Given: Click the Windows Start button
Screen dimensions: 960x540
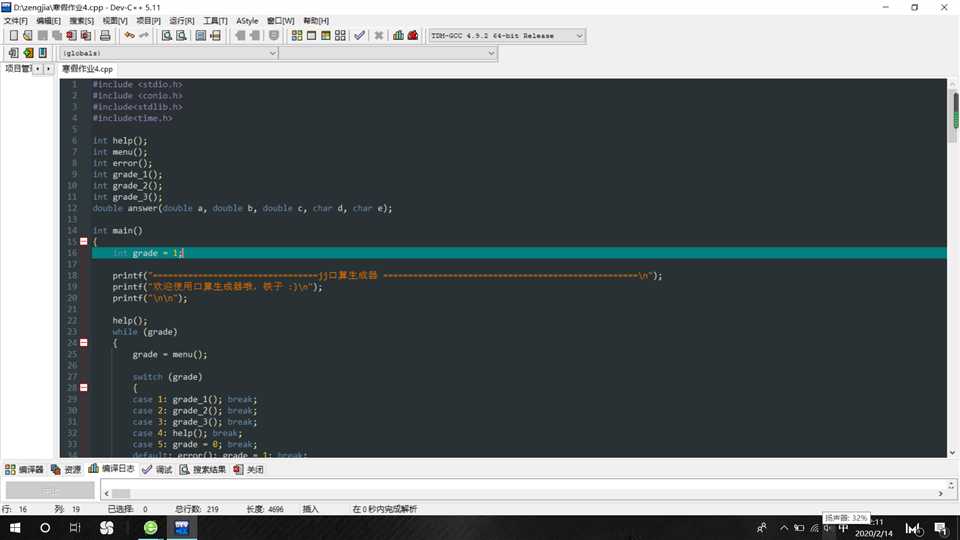Looking at the screenshot, I should (15, 528).
